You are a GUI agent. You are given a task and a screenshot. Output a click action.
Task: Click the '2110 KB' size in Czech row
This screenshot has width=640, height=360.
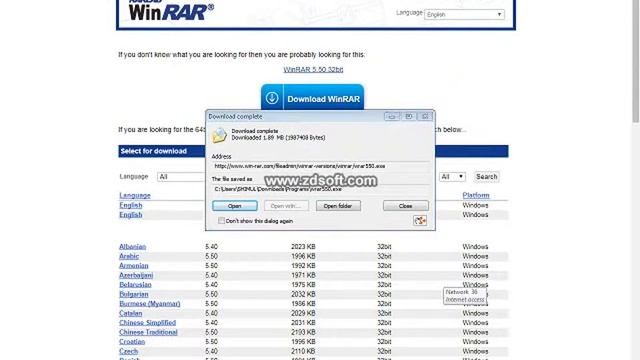(303, 351)
